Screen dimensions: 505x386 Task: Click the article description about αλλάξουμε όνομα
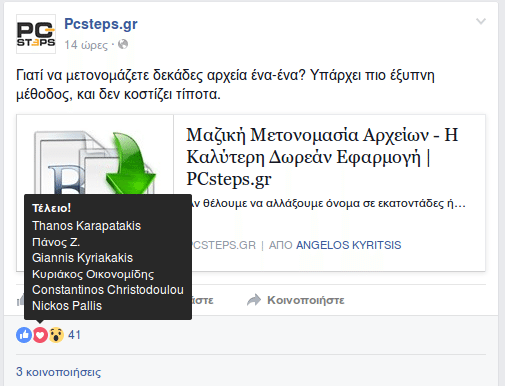click(x=328, y=203)
